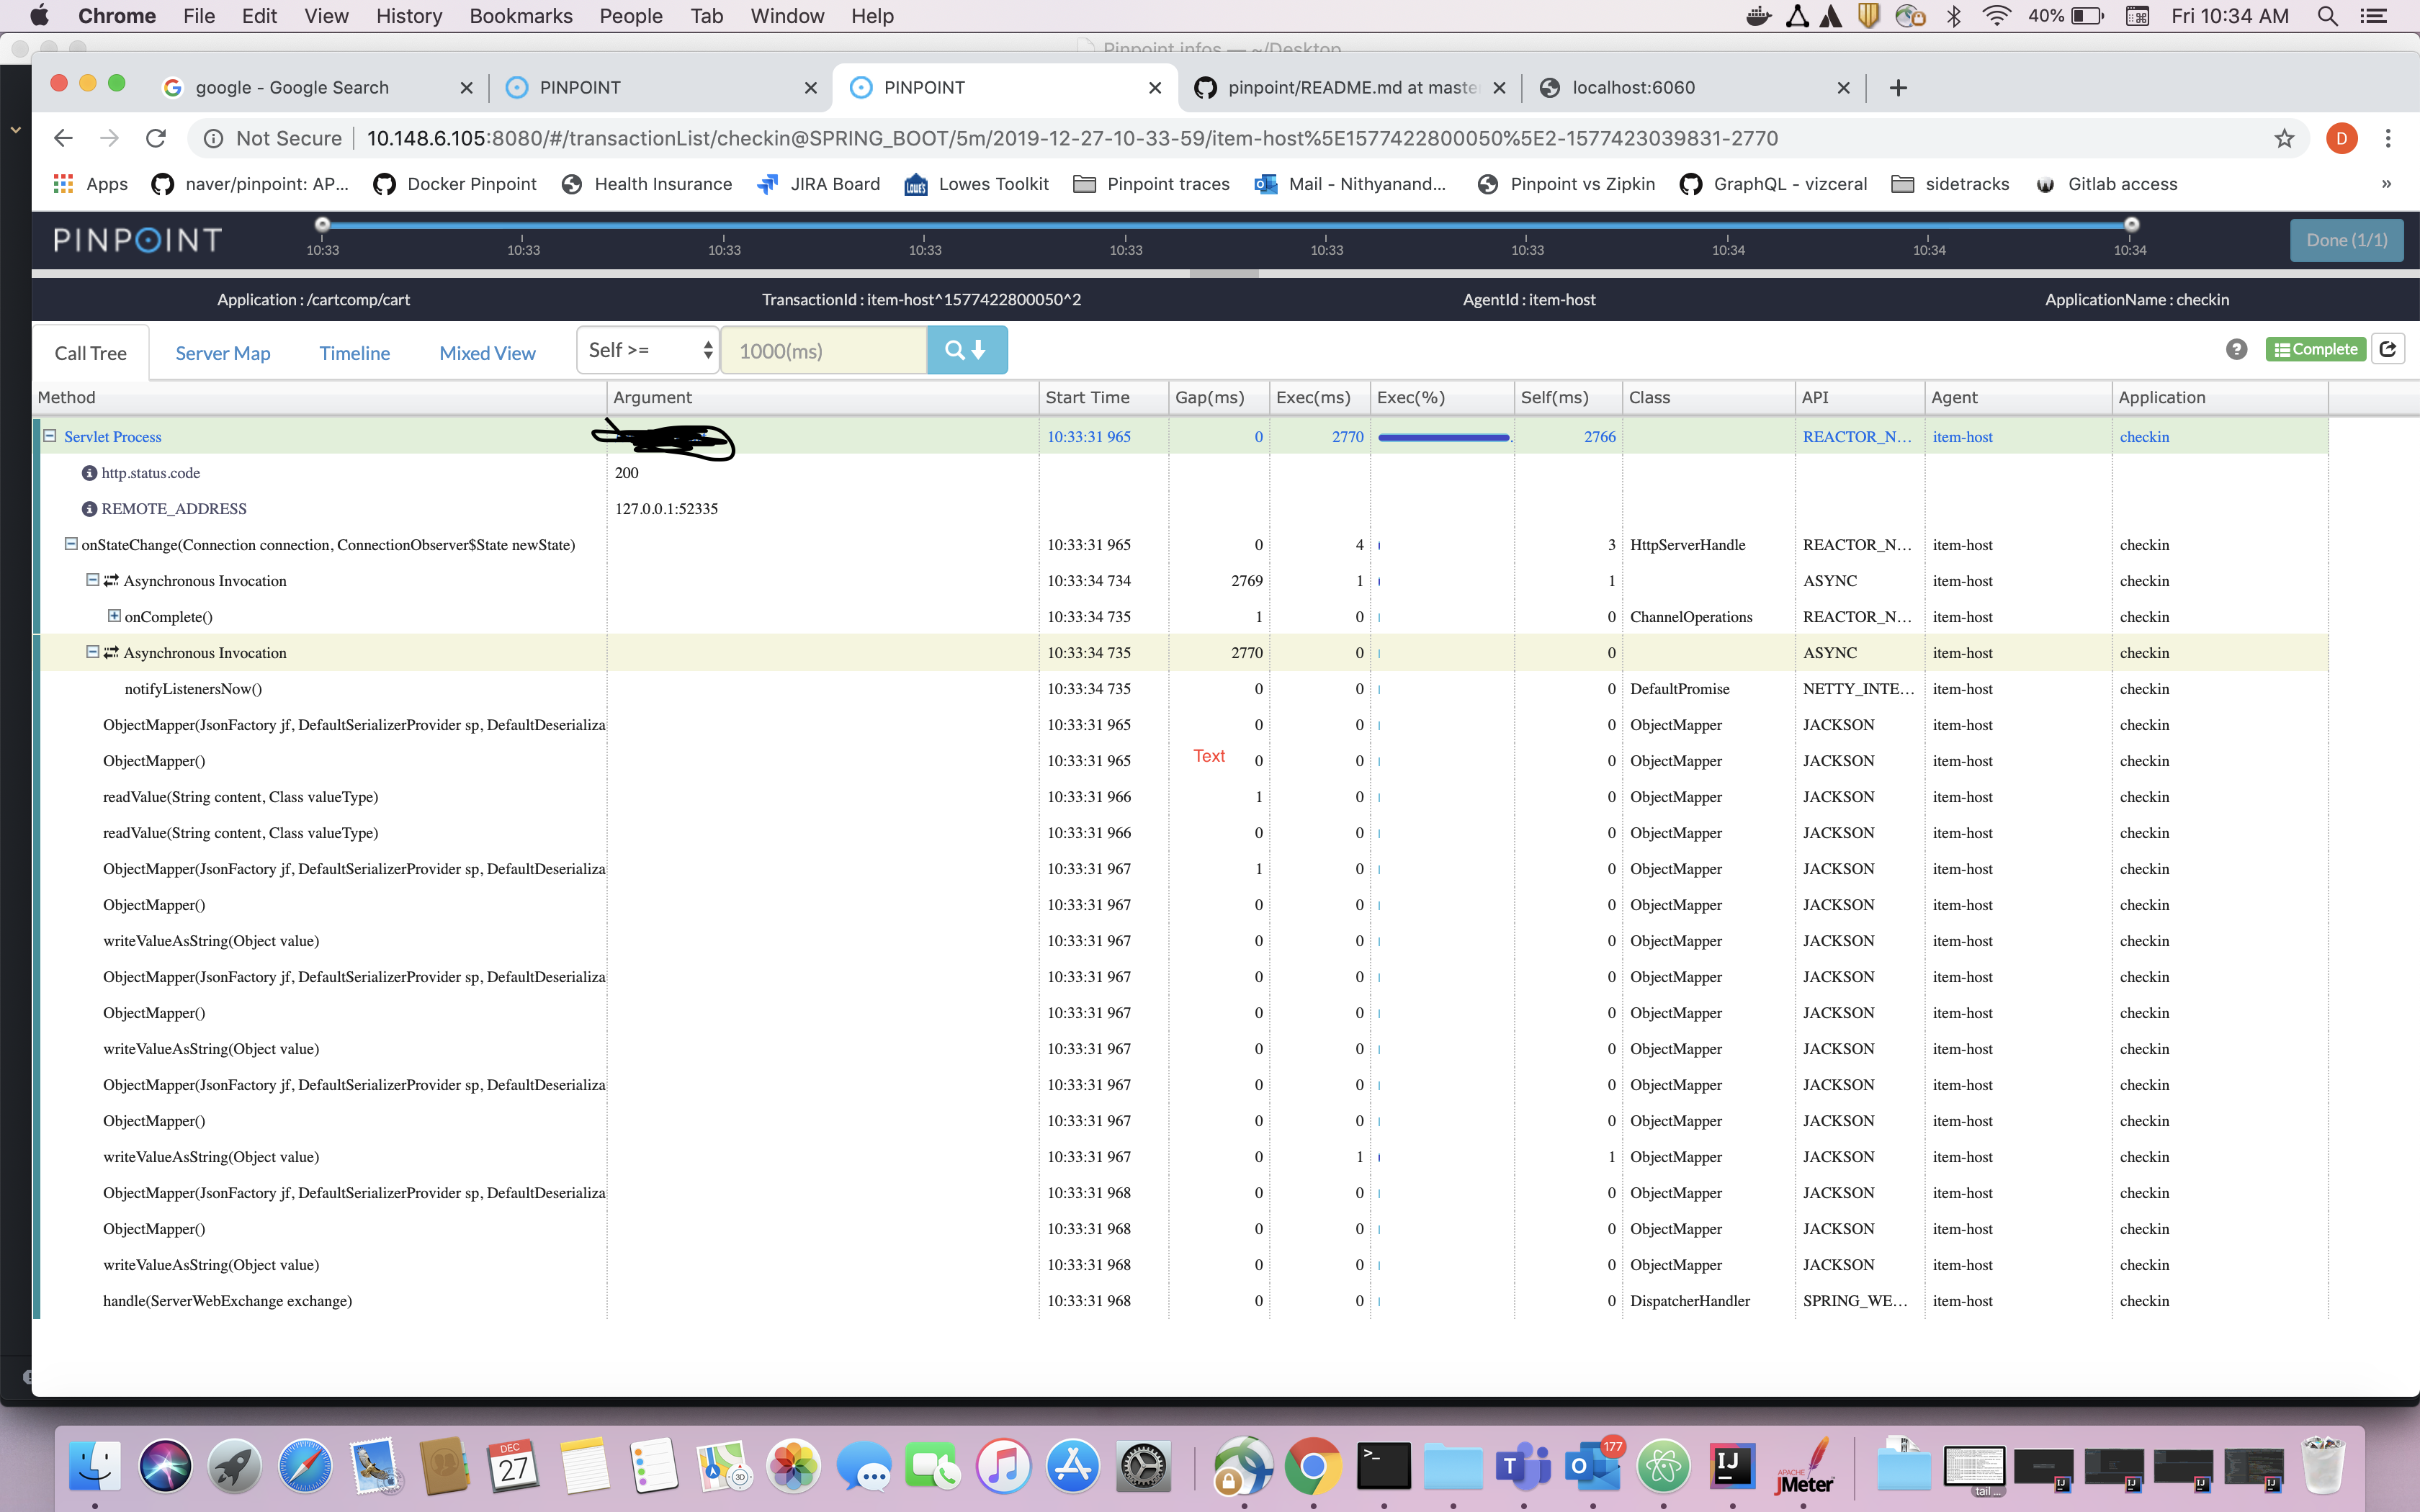Viewport: 2420px width, 1512px height.
Task: Click the left handle of the time slider
Action: (x=322, y=224)
